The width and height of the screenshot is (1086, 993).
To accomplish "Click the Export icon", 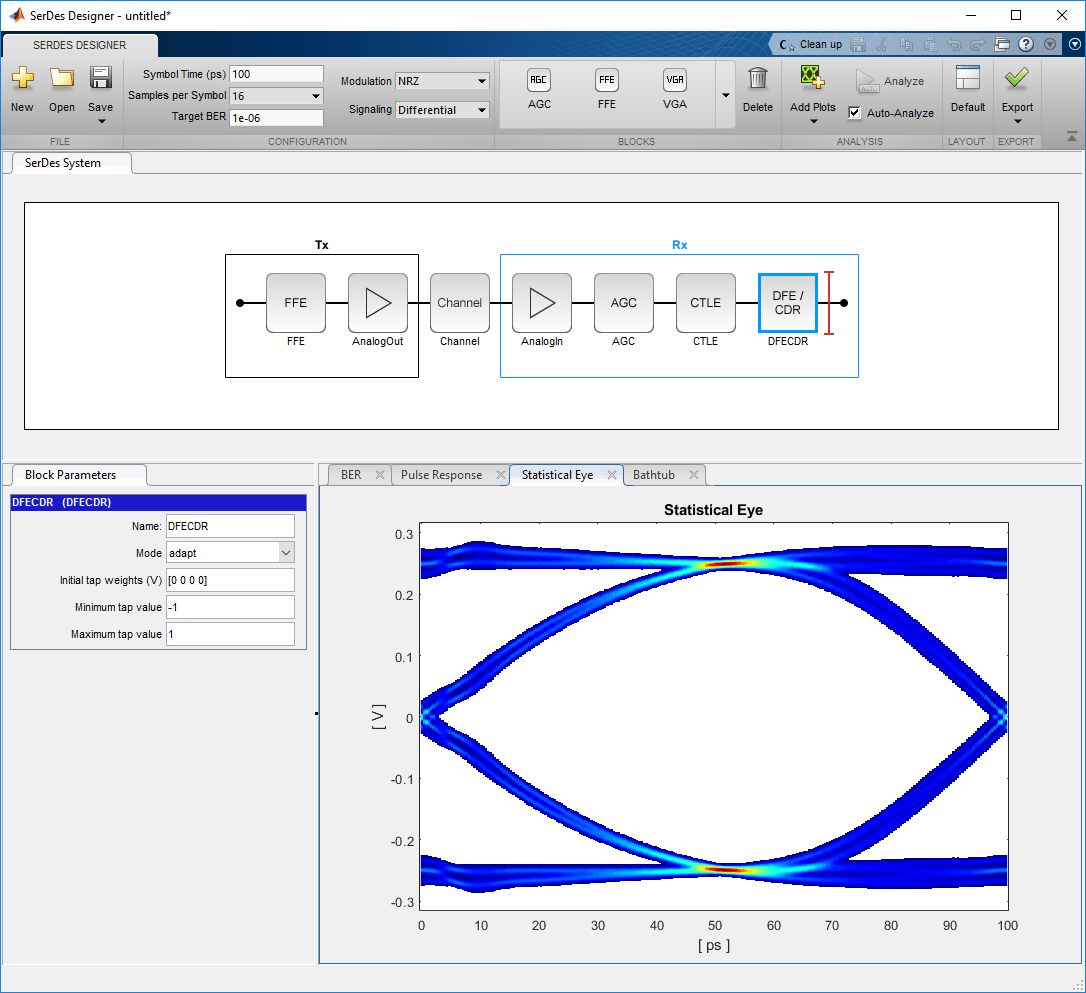I will pyautogui.click(x=1016, y=89).
